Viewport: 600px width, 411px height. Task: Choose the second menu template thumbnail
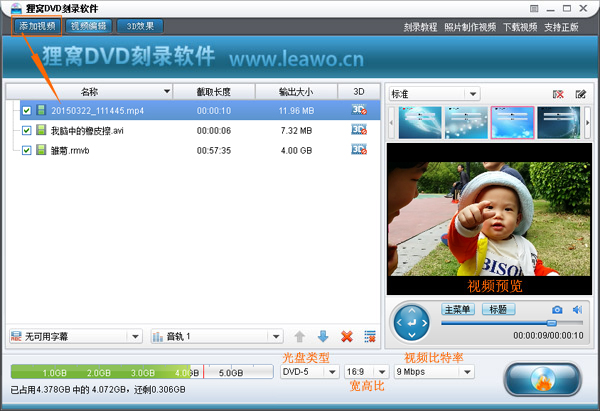point(466,122)
